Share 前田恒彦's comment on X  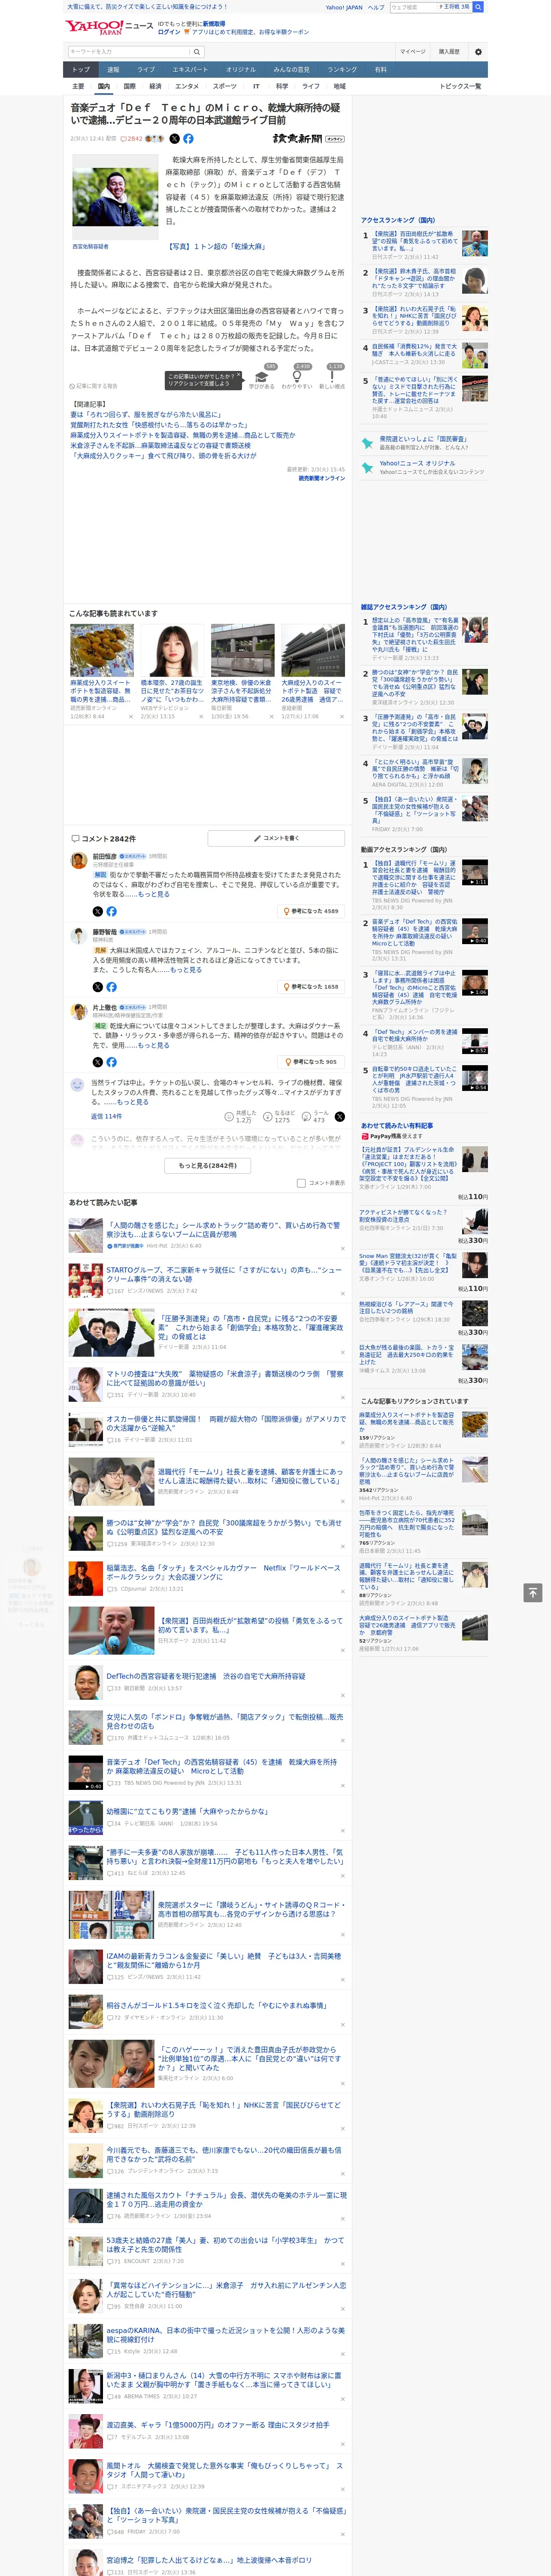pos(98,911)
